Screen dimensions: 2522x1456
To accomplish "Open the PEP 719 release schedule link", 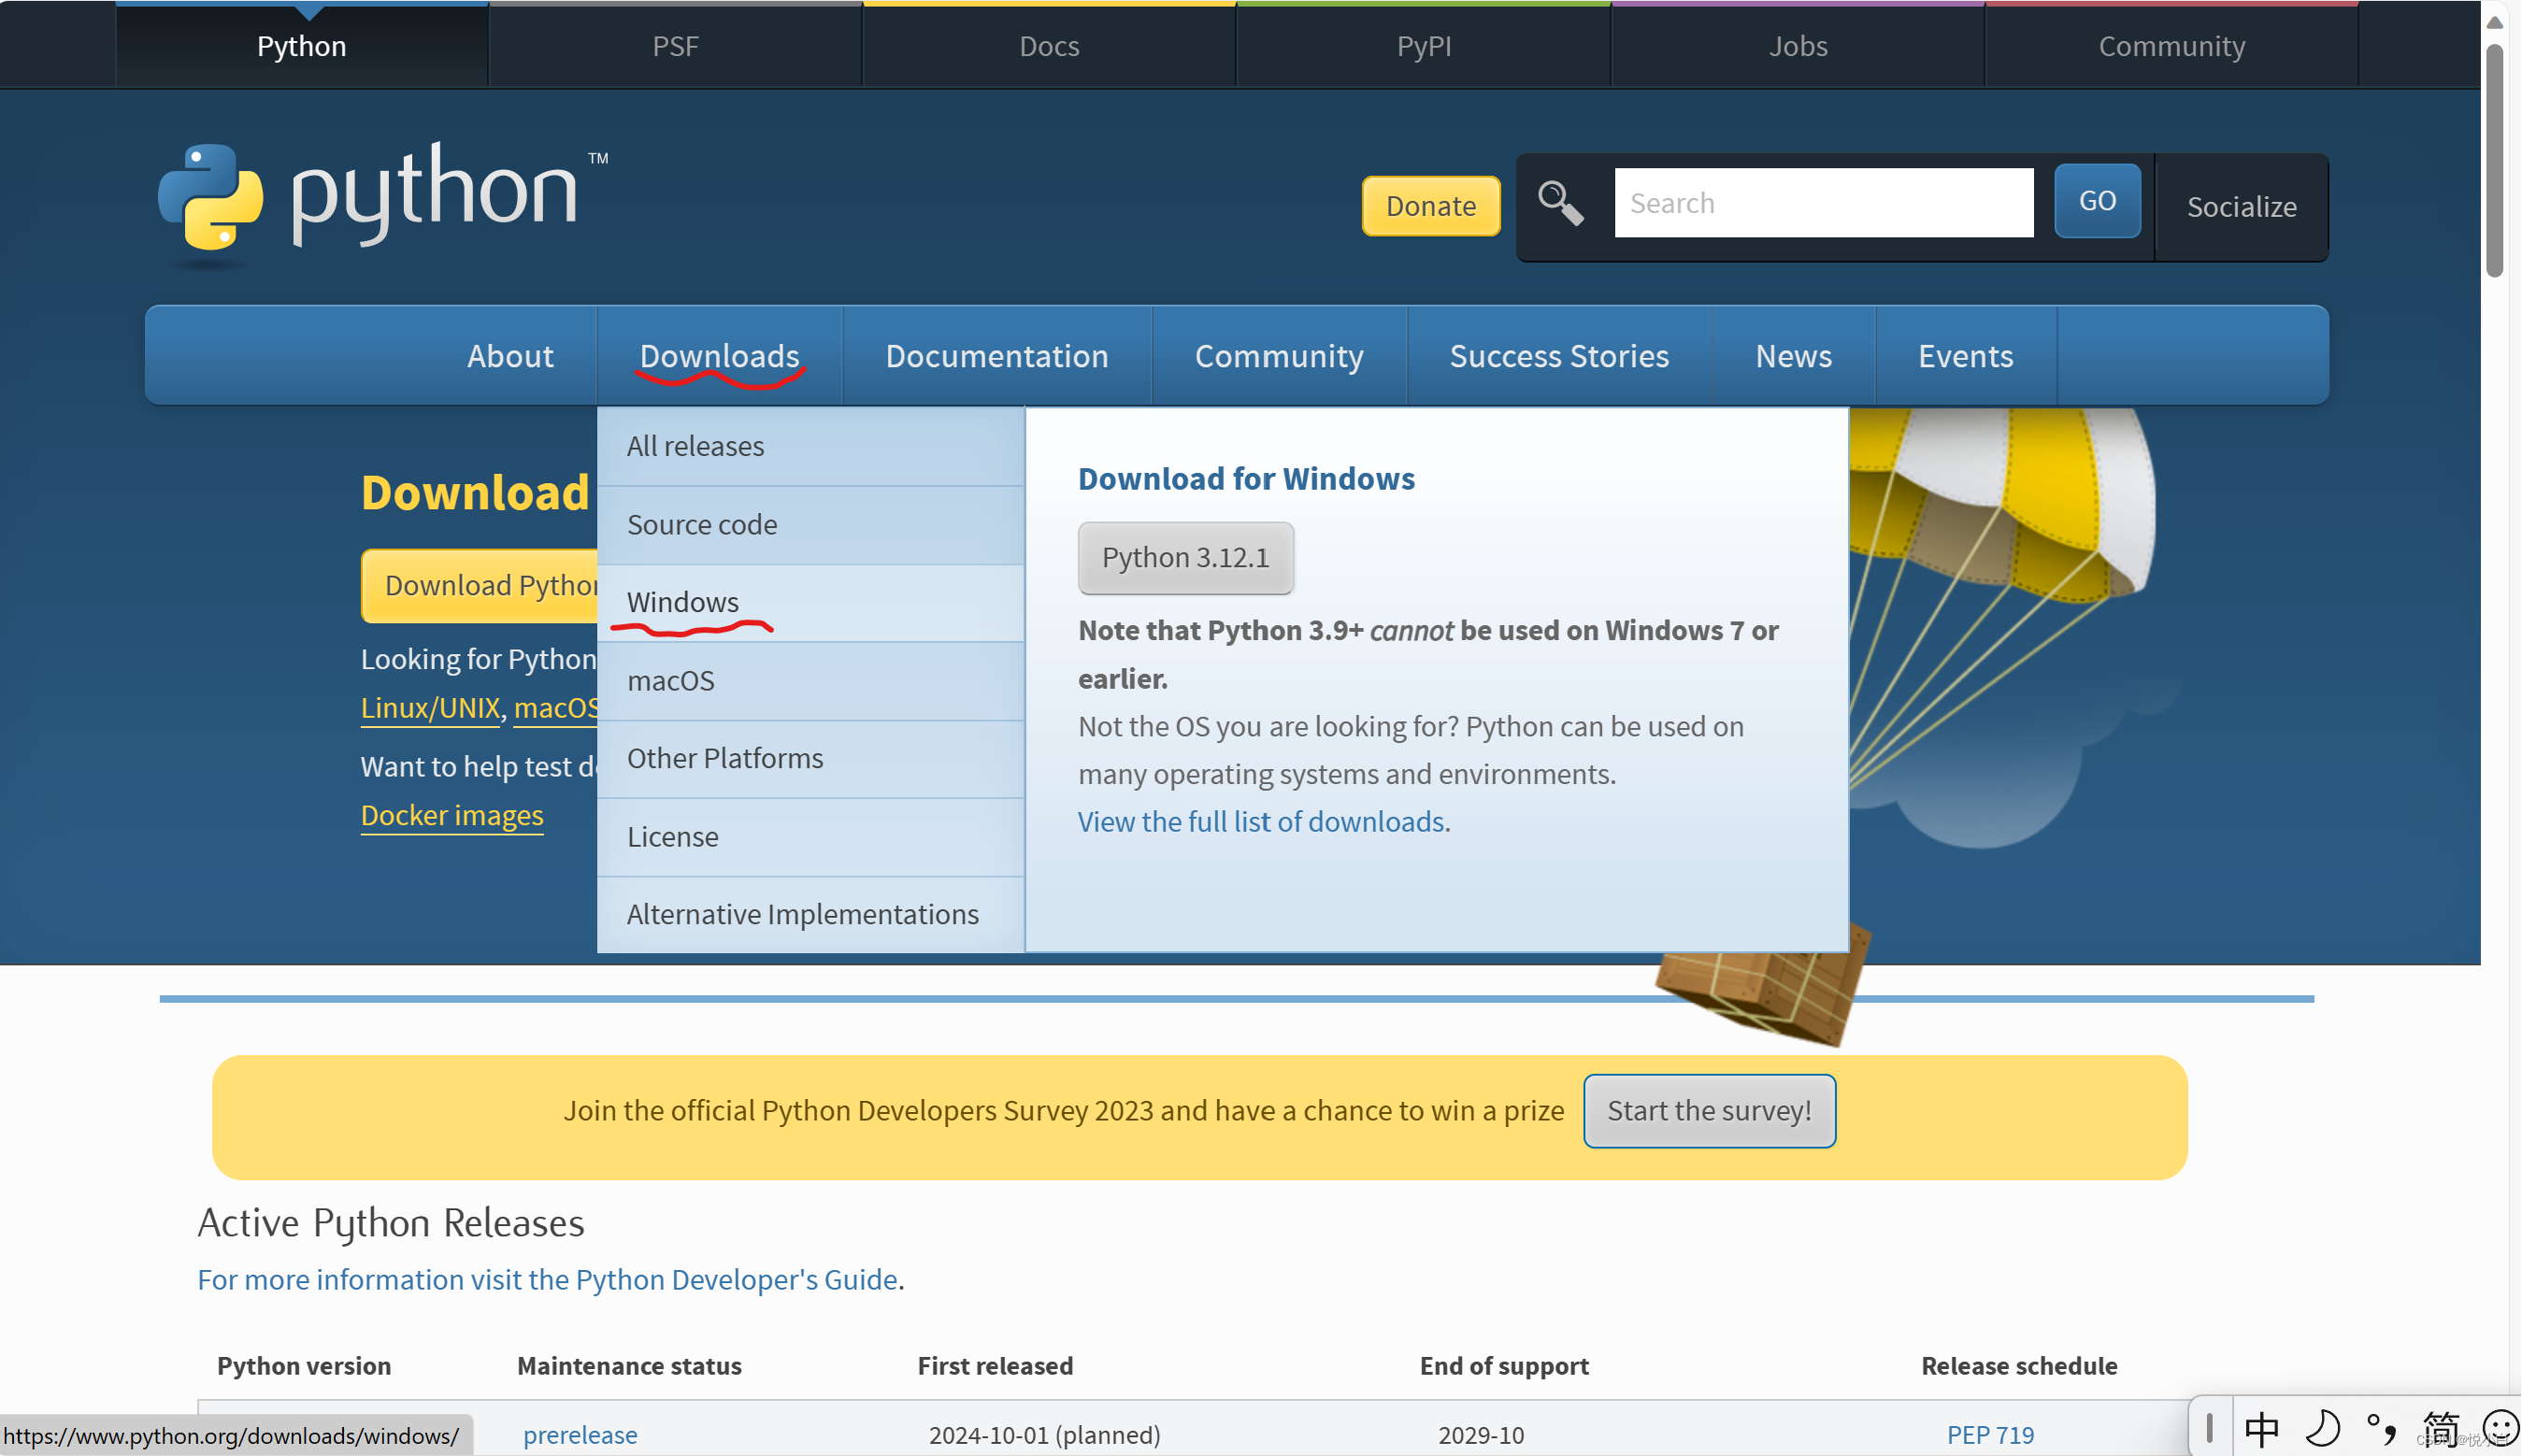I will (1990, 1435).
